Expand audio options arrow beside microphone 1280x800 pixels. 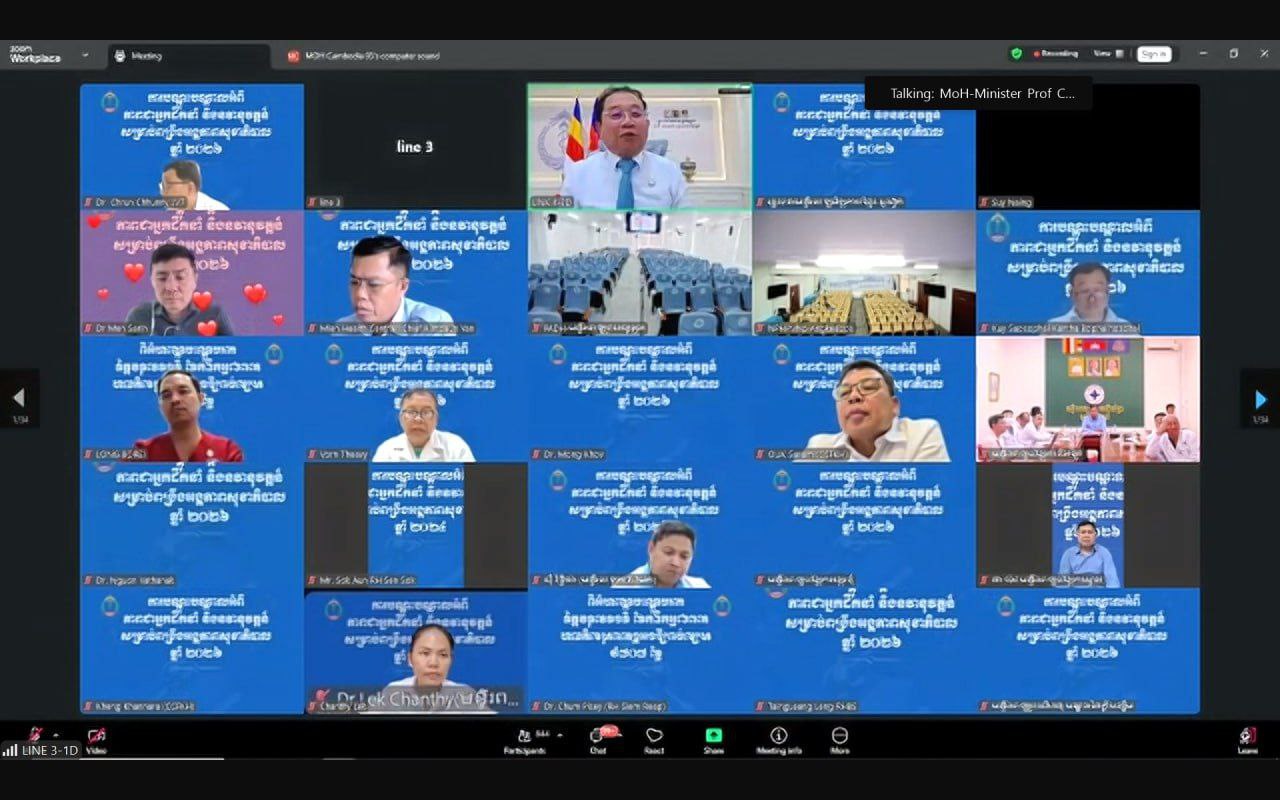point(56,734)
